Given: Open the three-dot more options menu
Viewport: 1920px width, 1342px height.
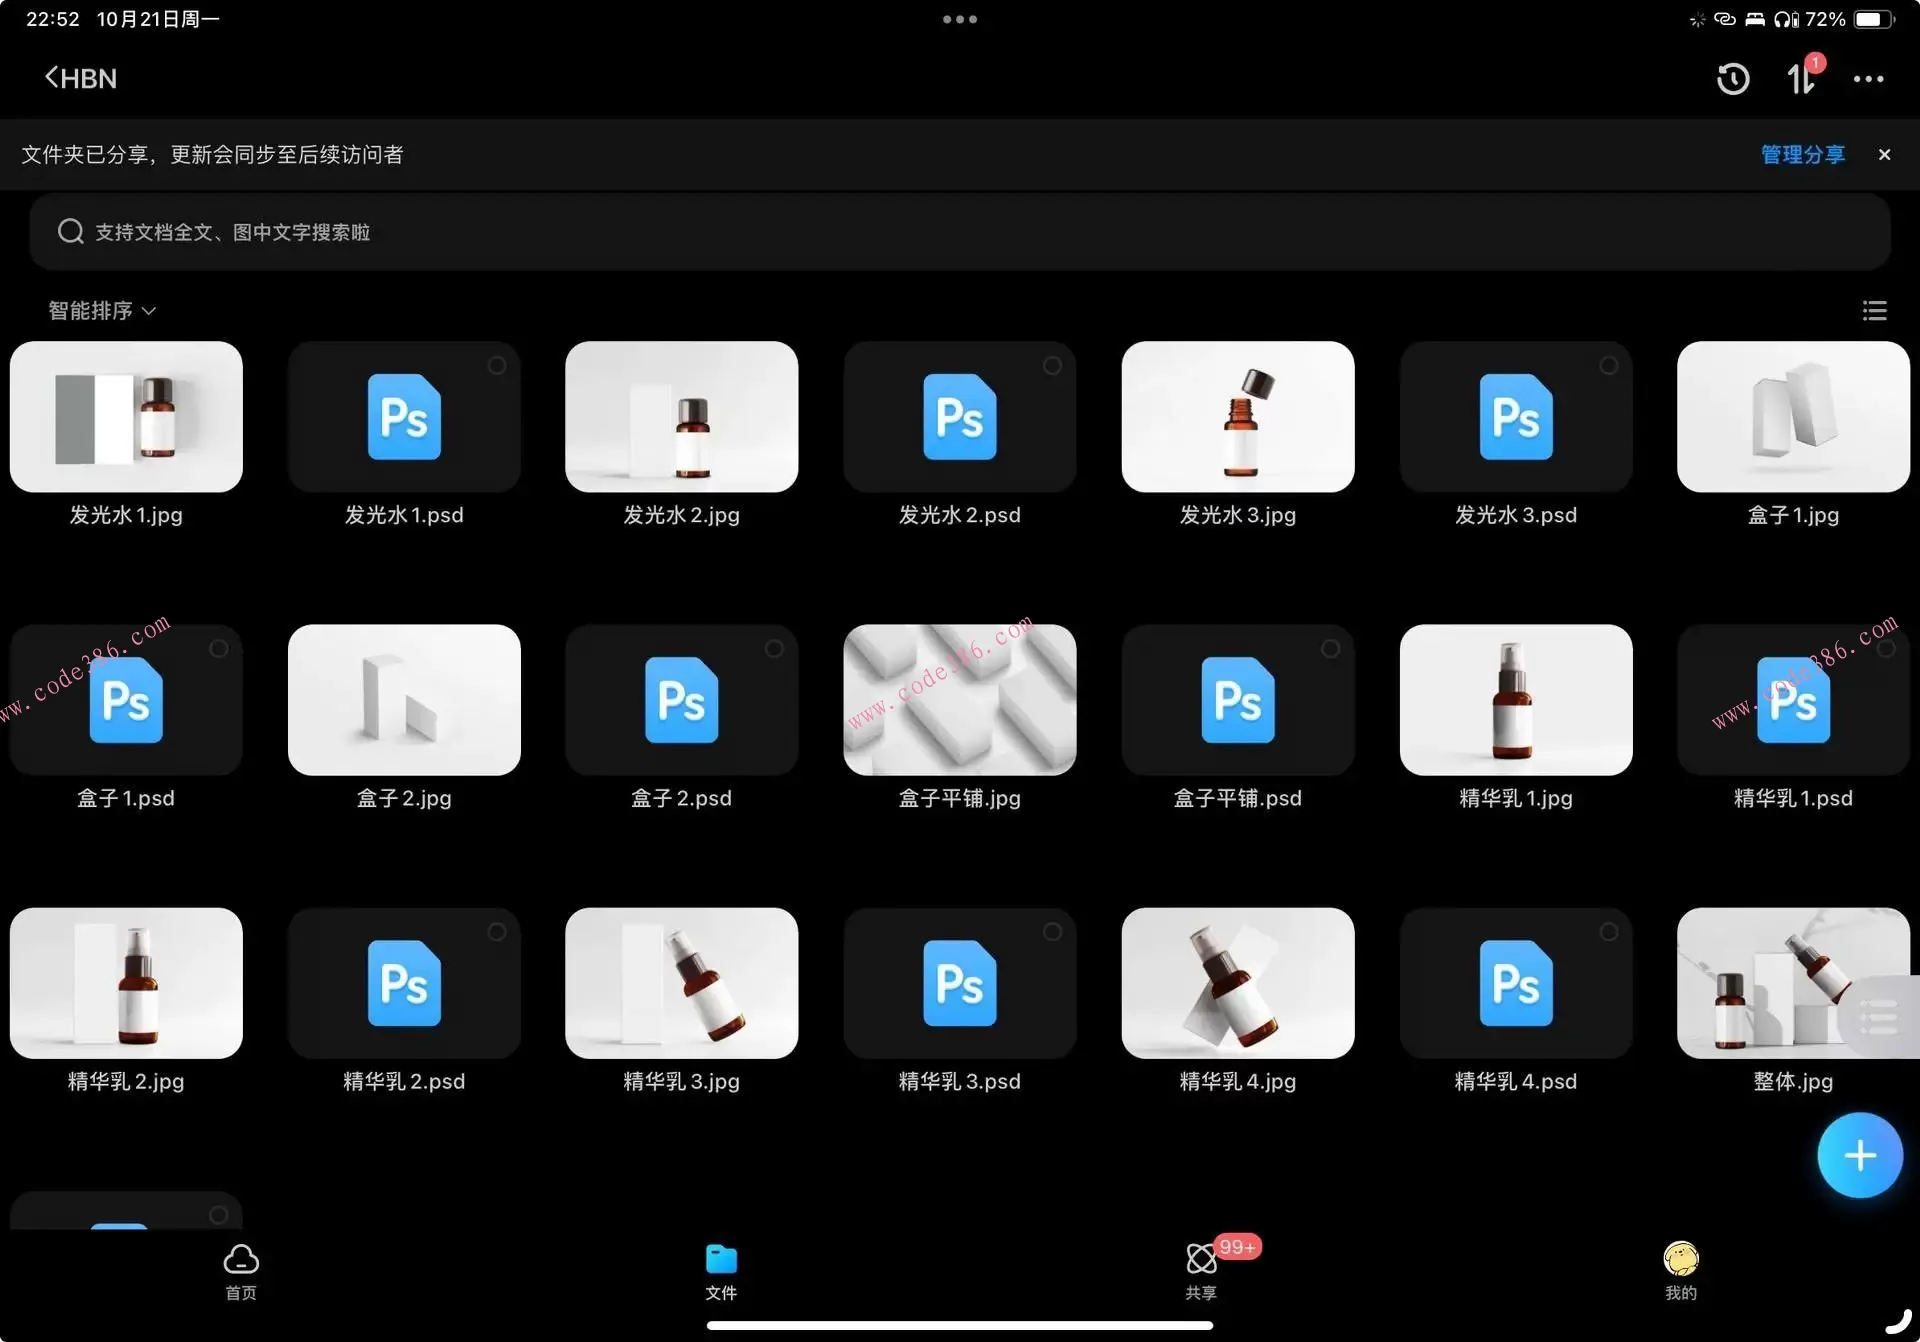Looking at the screenshot, I should click(1867, 79).
